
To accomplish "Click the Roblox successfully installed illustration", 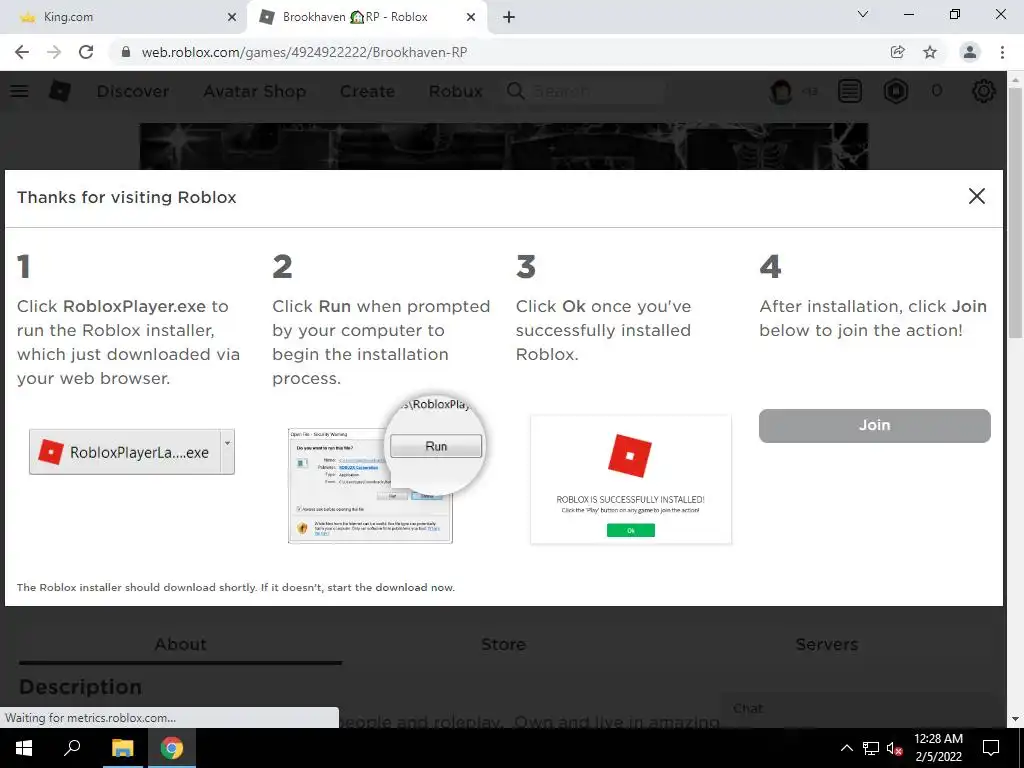I will point(631,479).
